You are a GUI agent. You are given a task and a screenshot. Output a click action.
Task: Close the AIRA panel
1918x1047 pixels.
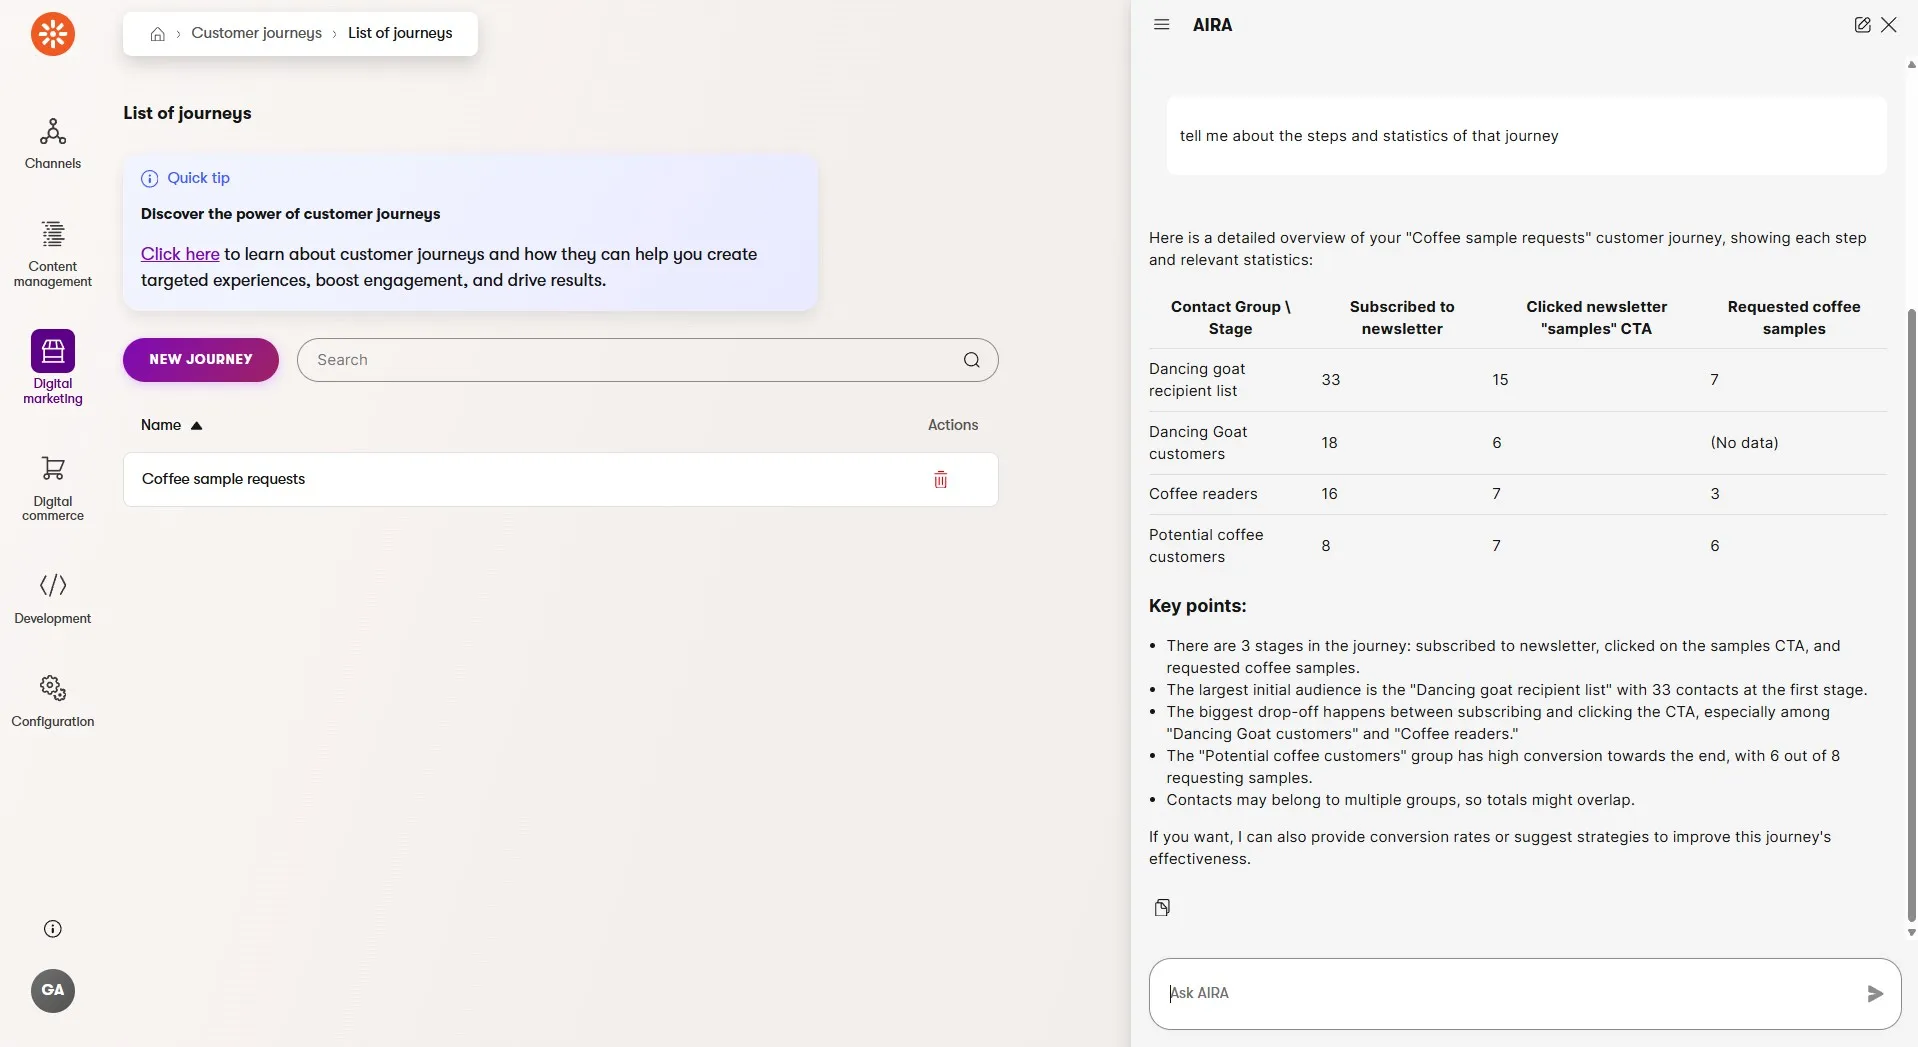(1889, 25)
